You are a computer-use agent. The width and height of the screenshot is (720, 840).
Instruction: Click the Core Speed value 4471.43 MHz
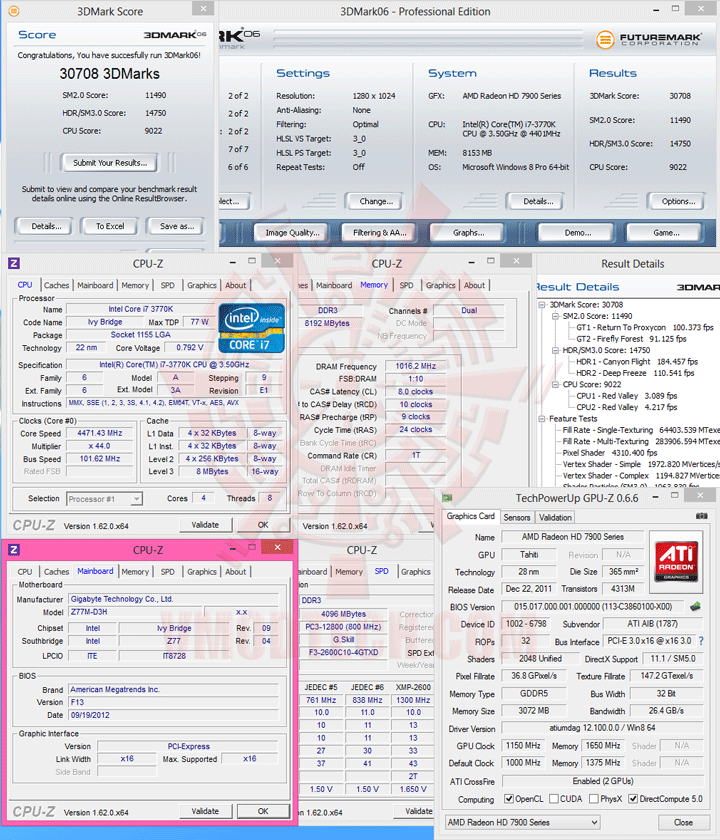100,433
